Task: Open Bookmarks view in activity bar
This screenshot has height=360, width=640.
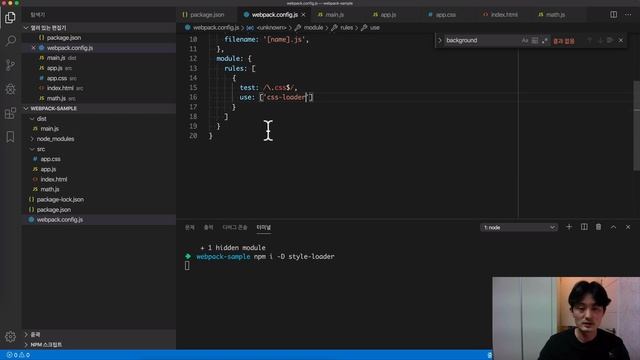Action: click(x=10, y=137)
